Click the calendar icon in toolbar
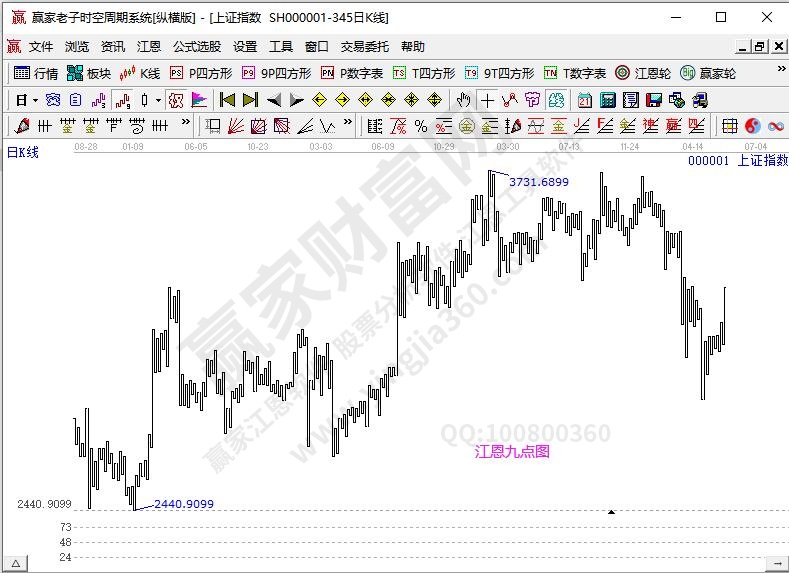The width and height of the screenshot is (789, 573). click(584, 100)
